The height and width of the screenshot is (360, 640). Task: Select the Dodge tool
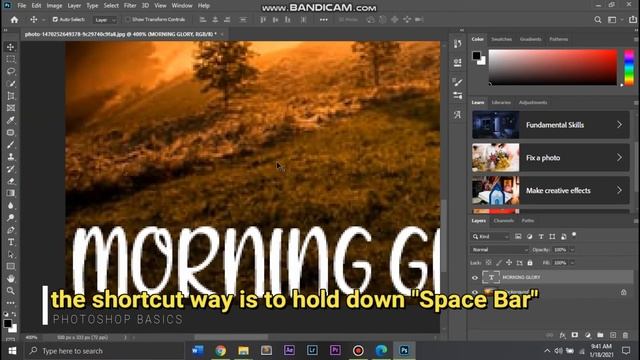click(11, 218)
